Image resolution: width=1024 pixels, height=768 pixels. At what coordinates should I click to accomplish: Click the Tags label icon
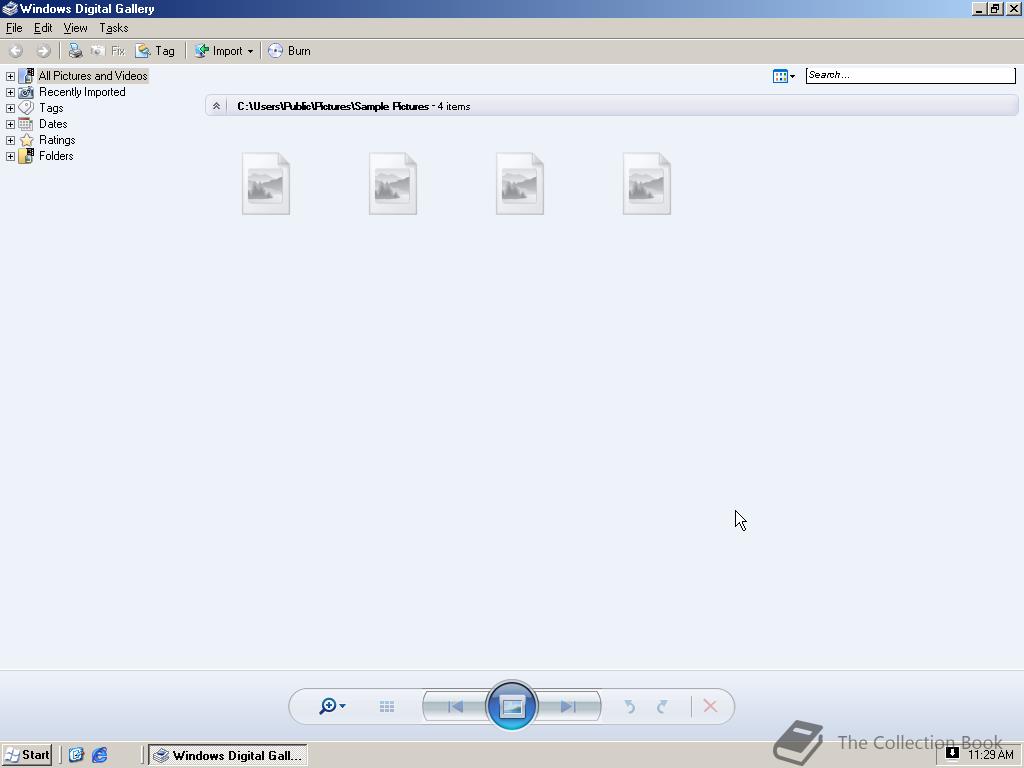click(26, 108)
